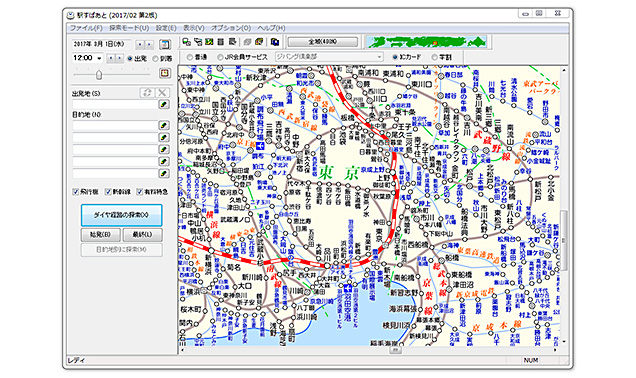Click the pen icon of the second 目的地 field
The height and width of the screenshot is (378, 636).
click(163, 137)
